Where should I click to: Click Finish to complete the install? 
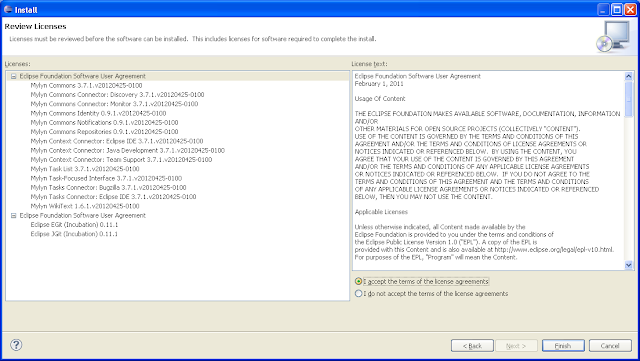pos(563,345)
